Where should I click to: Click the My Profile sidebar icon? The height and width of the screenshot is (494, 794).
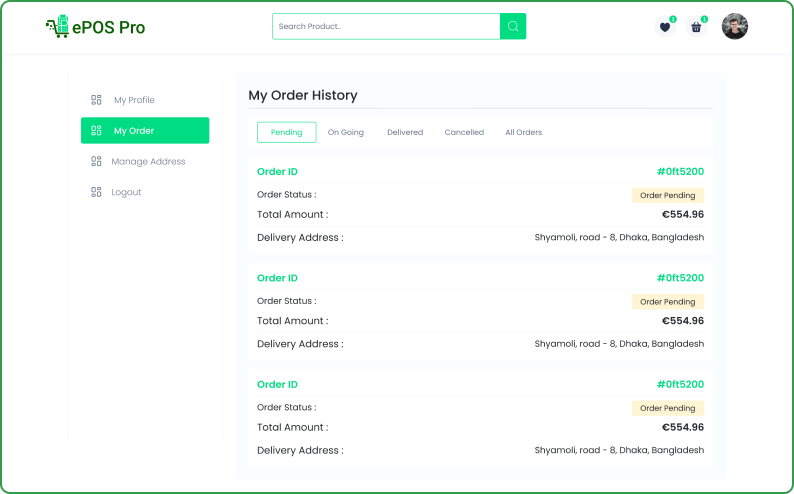tap(96, 100)
